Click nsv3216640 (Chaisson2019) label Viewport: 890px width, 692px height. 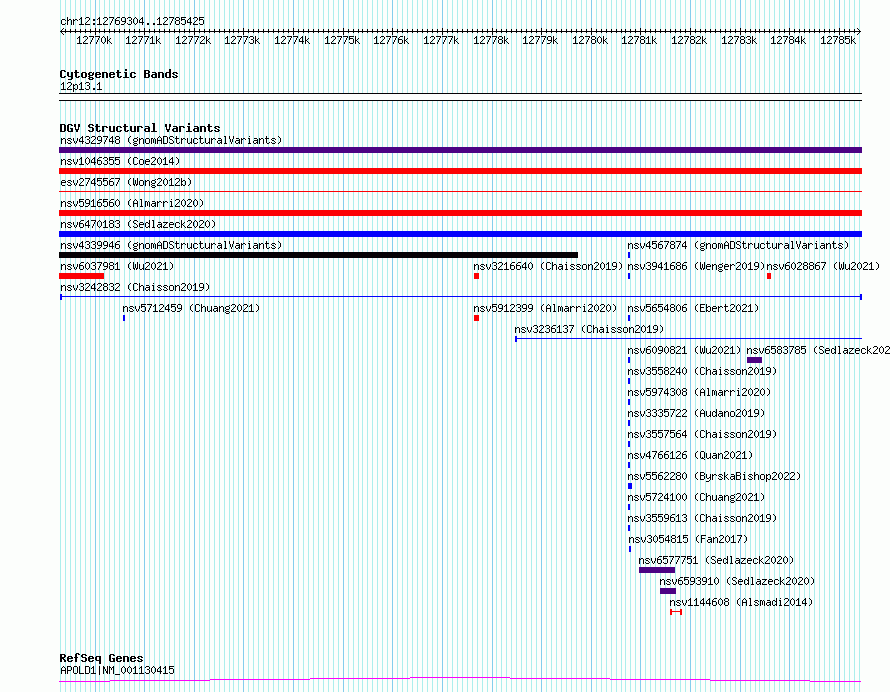click(x=548, y=266)
